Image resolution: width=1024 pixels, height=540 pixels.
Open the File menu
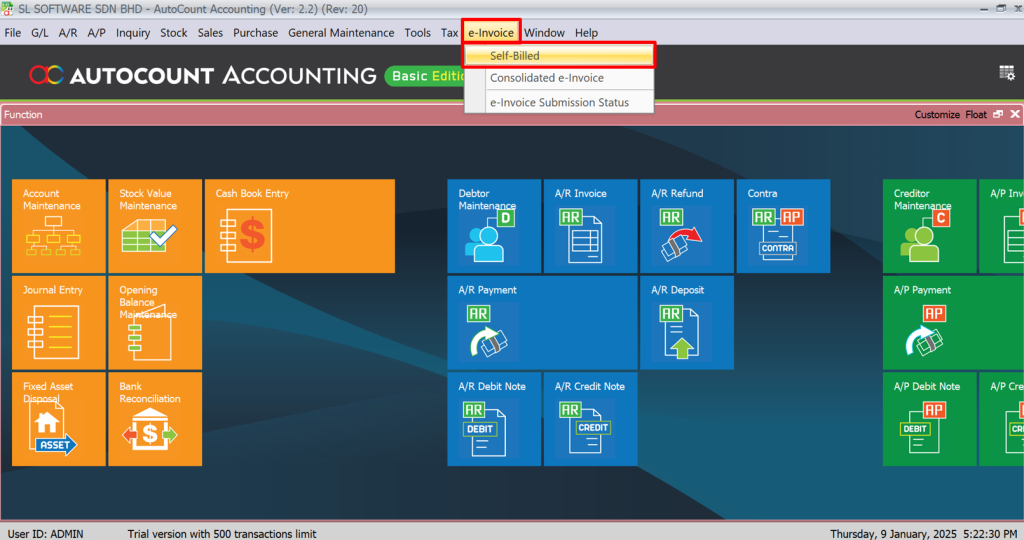12,33
